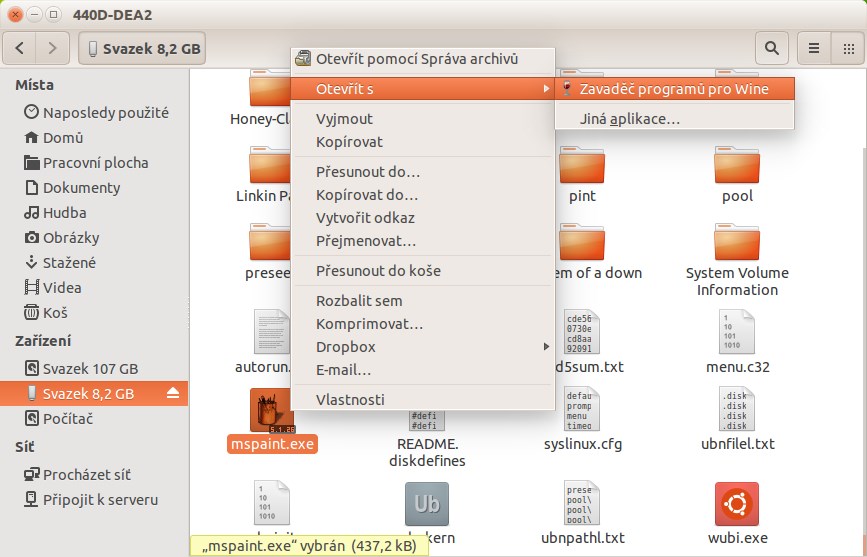Image resolution: width=867 pixels, height=557 pixels.
Task: Select the syslinux.cfg file icon
Action: point(582,409)
